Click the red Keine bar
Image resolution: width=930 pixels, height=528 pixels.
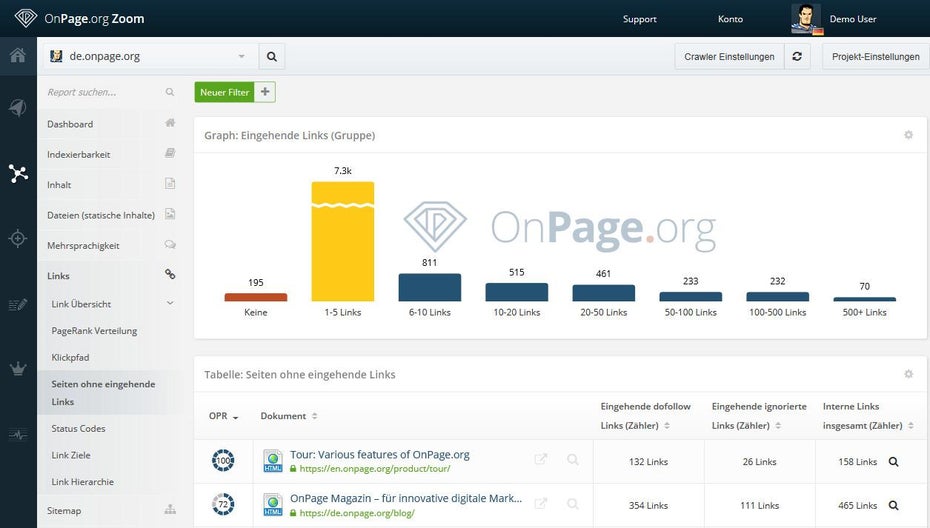[256, 297]
